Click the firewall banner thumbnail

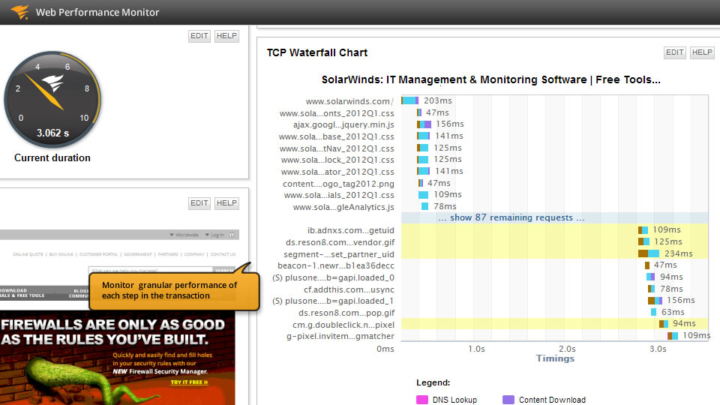[x=118, y=358]
